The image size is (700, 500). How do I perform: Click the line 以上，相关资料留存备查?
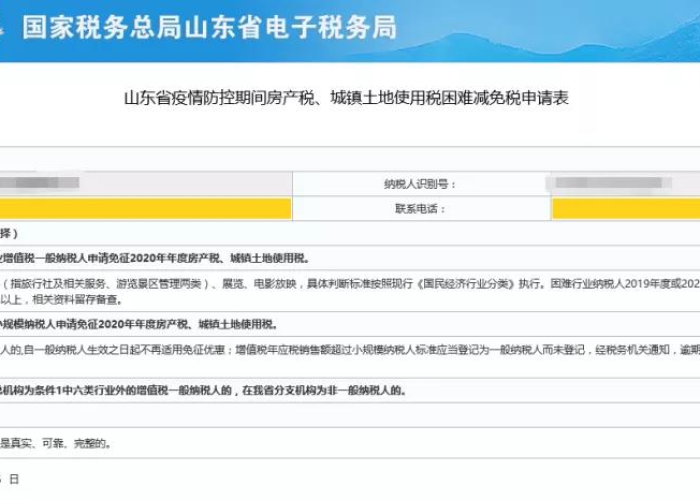click(61, 299)
